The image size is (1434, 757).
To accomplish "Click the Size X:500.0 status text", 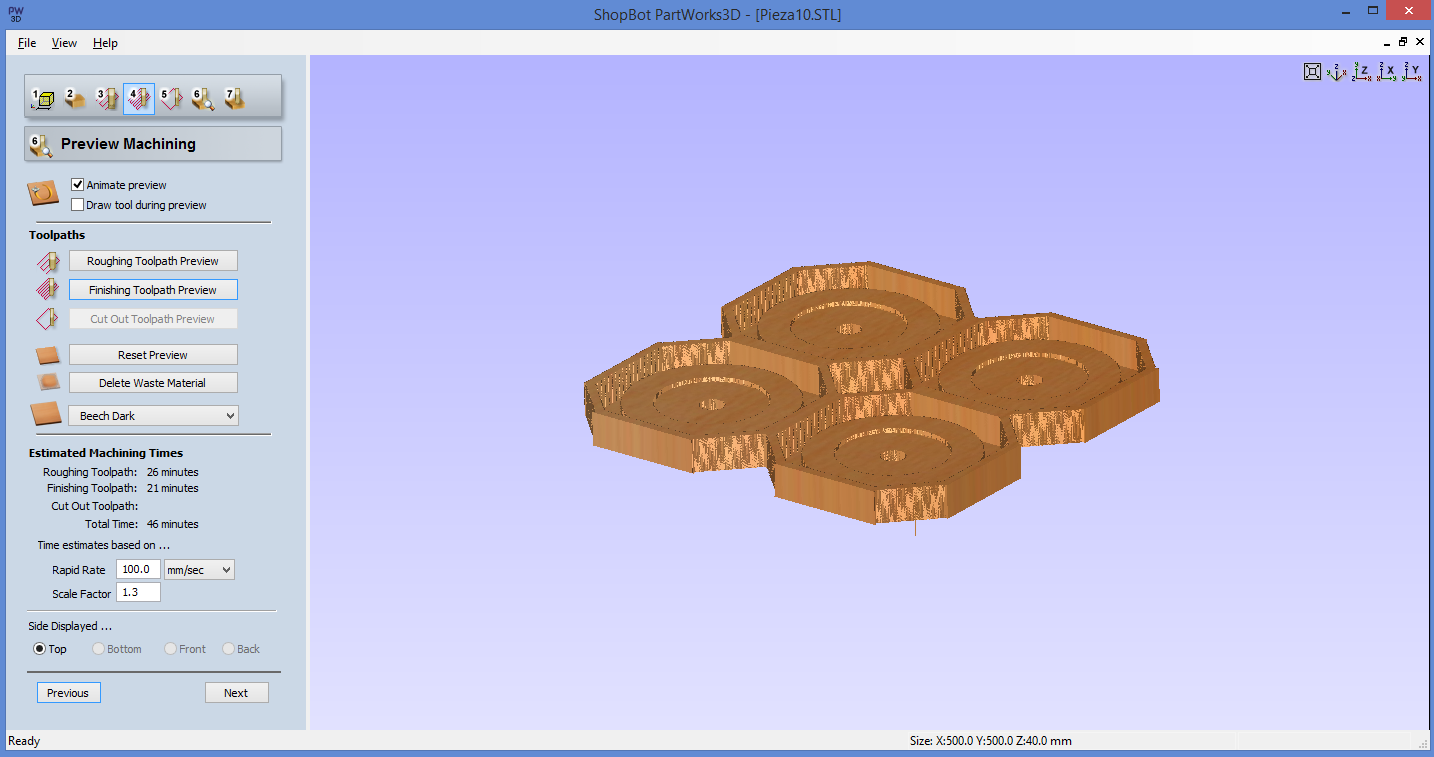I will pyautogui.click(x=990, y=741).
